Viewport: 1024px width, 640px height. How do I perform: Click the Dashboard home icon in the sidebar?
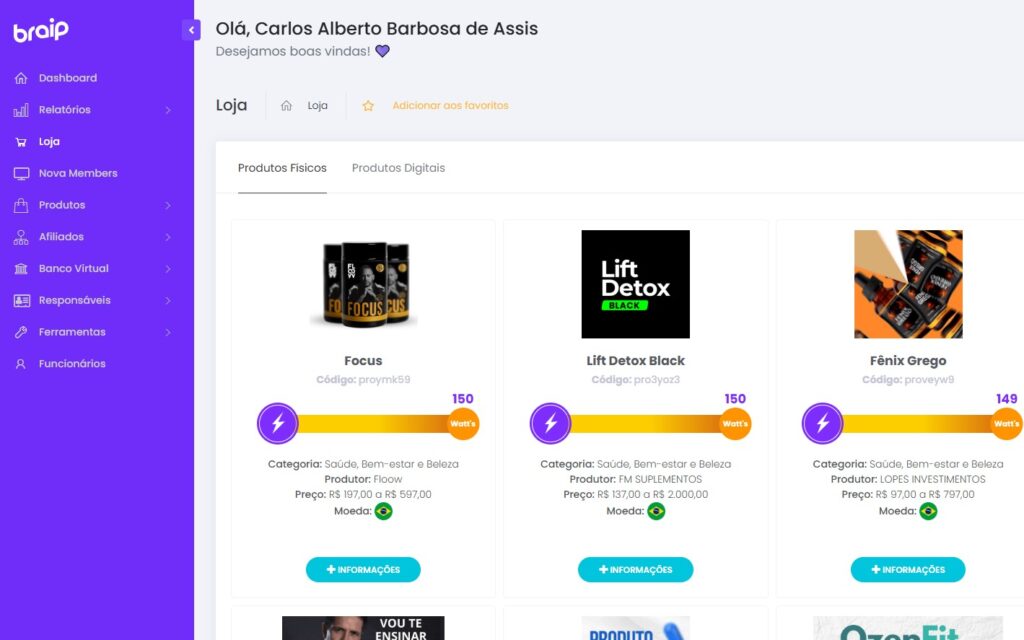tap(21, 78)
